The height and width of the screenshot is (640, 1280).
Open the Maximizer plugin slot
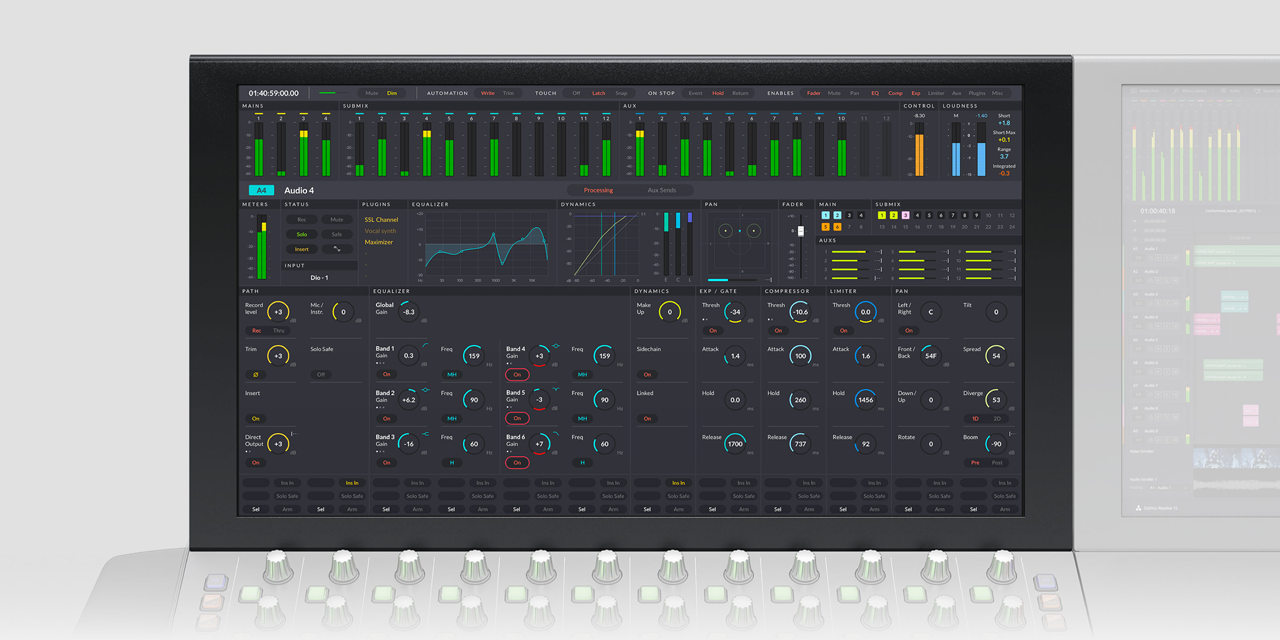point(379,242)
